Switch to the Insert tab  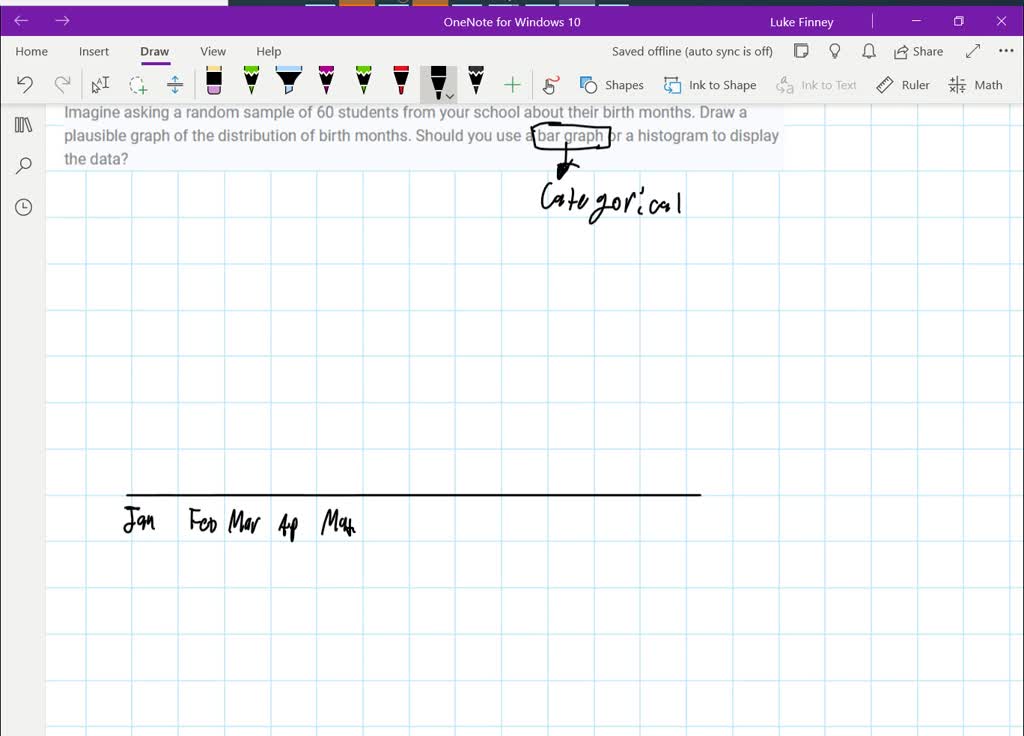[94, 51]
